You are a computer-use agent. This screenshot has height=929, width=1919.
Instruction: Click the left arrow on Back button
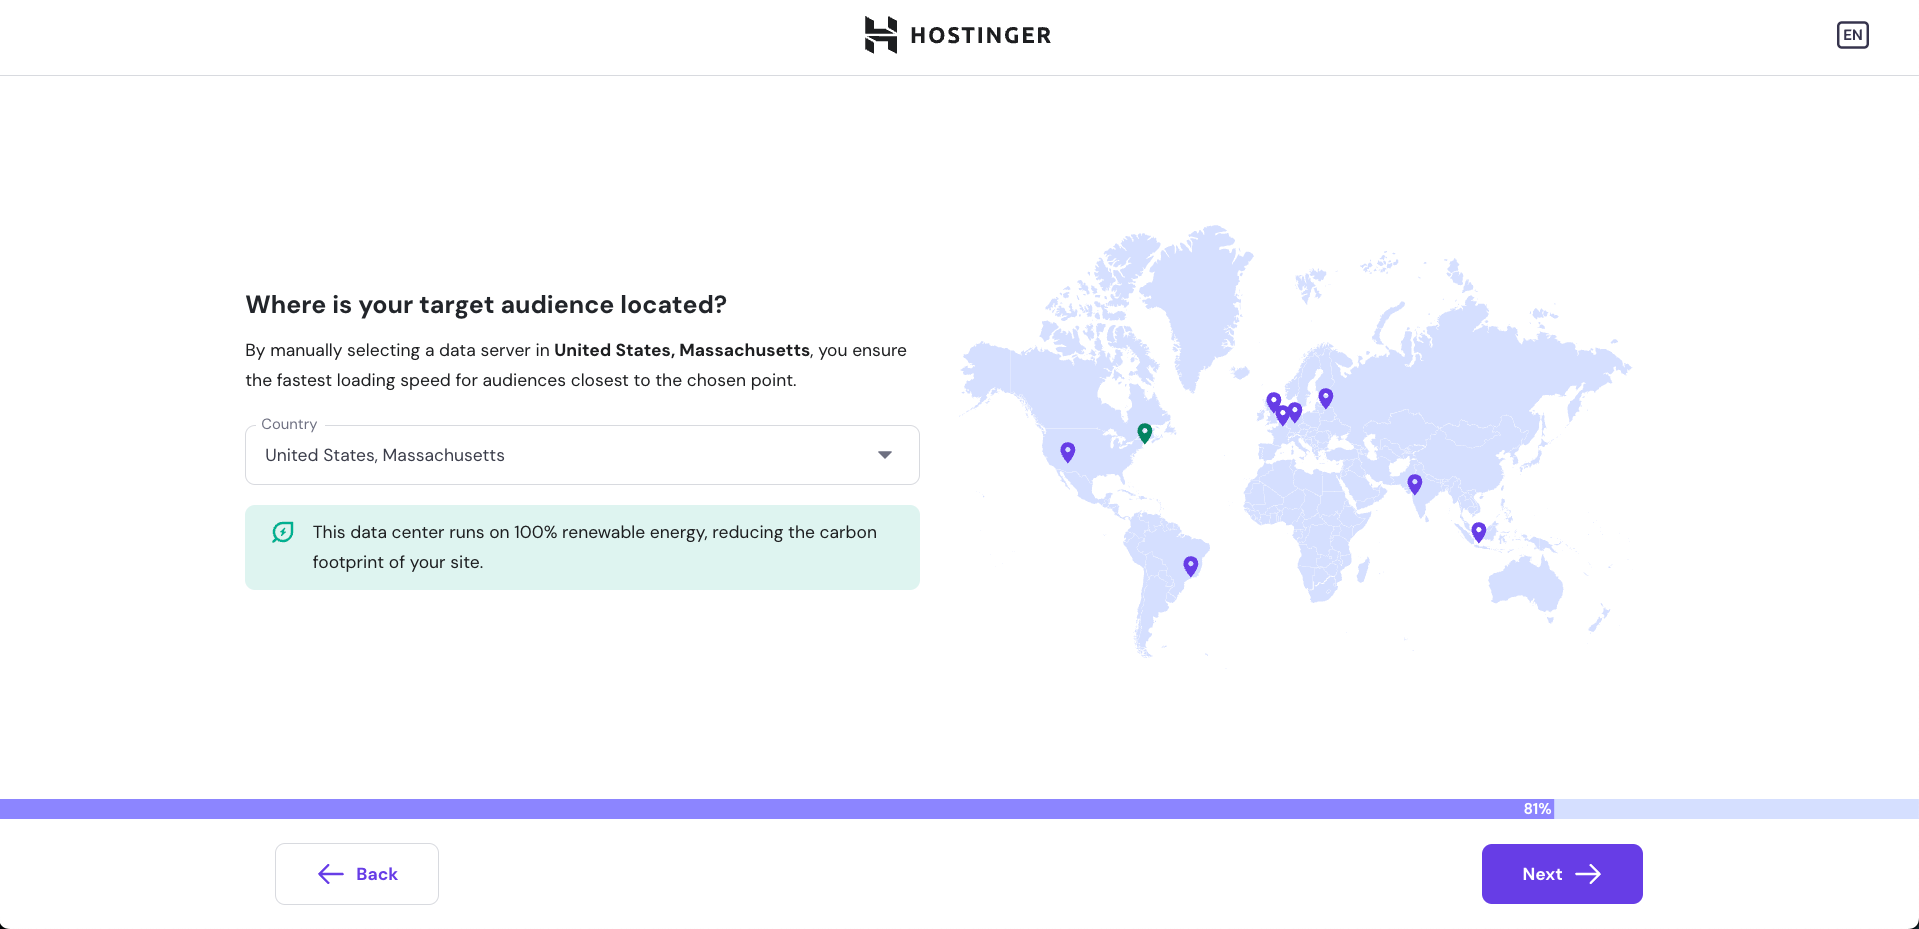[x=331, y=874]
